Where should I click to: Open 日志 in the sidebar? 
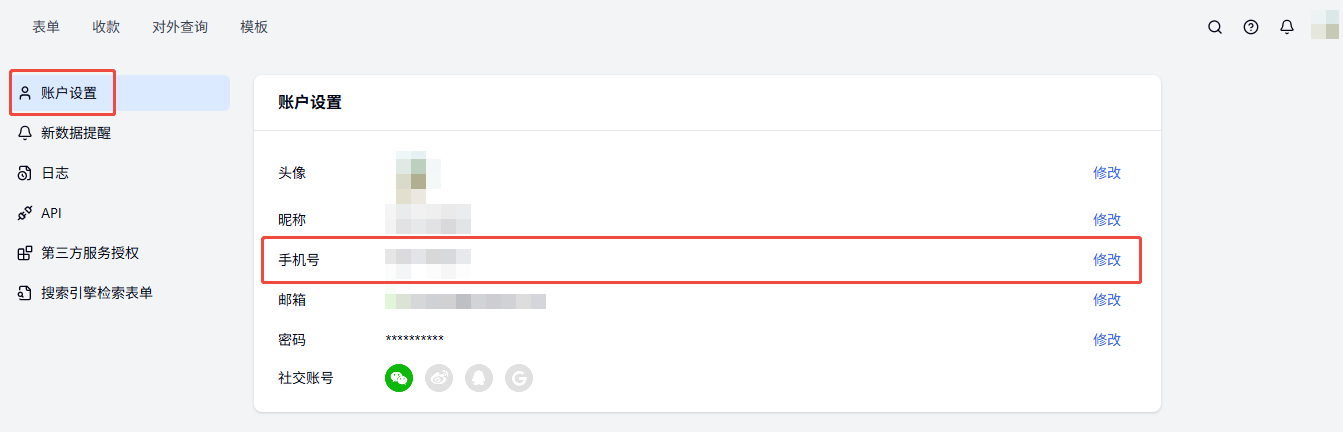pyautogui.click(x=55, y=173)
